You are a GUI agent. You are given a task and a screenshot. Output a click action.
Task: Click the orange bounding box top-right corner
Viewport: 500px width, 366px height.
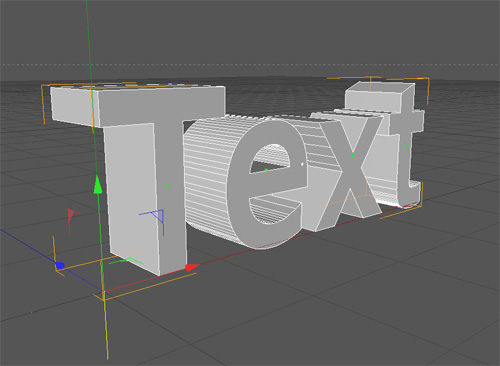(x=428, y=79)
